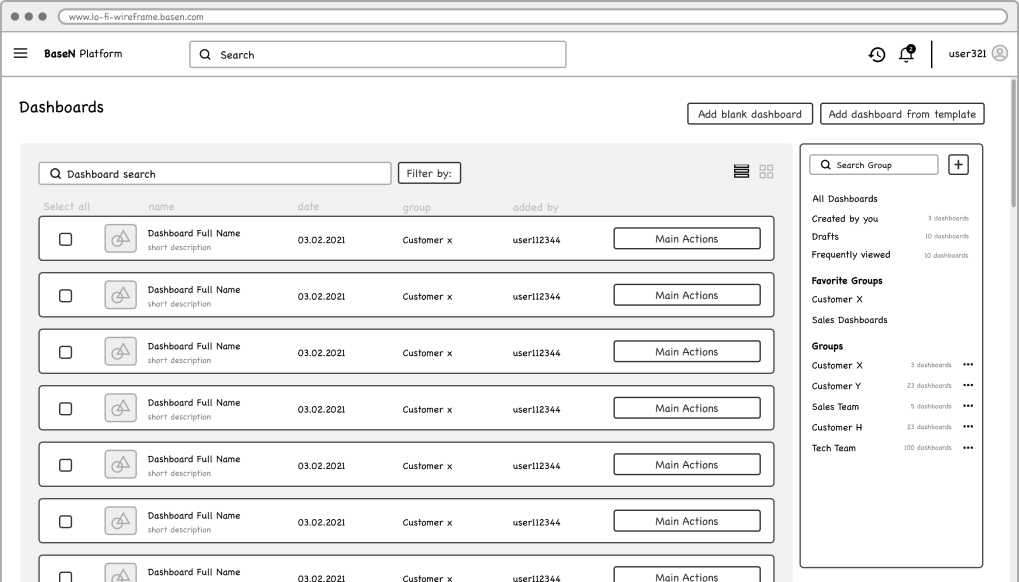Click the magnifier in Dashboard search
This screenshot has width=1019, height=582.
click(55, 173)
